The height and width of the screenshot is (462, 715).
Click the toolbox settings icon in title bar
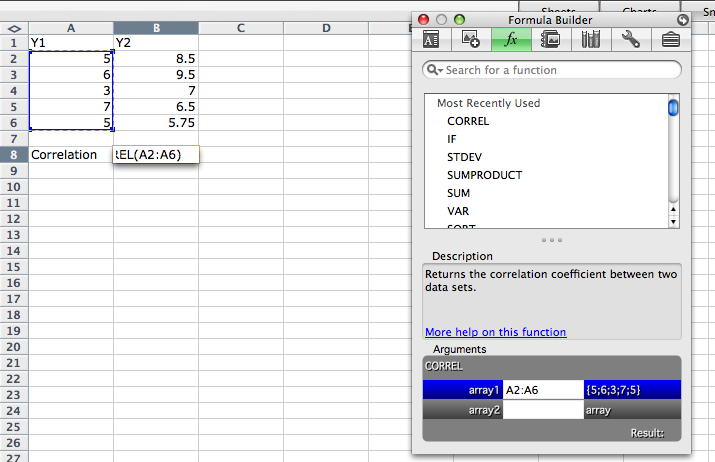click(x=682, y=19)
